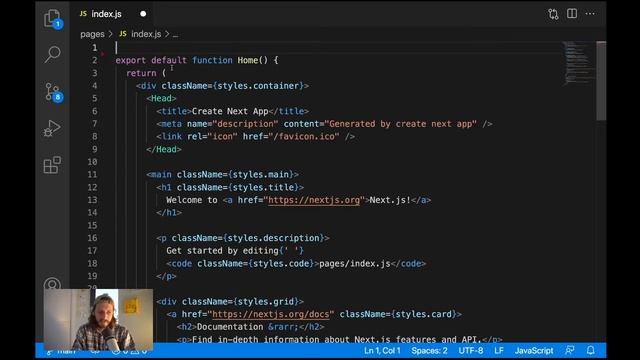The image size is (640, 360).
Task: Click the closing </p> tag on line 19
Action: click(166, 276)
